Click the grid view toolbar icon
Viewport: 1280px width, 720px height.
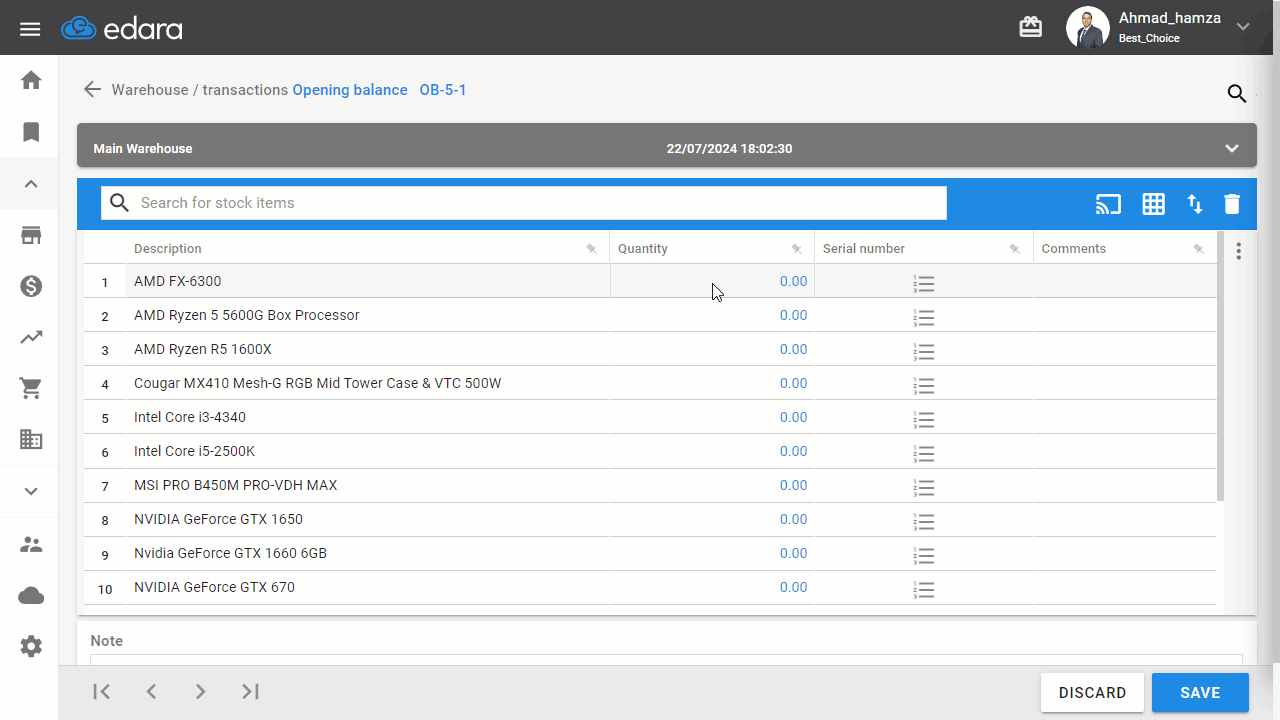tap(1154, 204)
